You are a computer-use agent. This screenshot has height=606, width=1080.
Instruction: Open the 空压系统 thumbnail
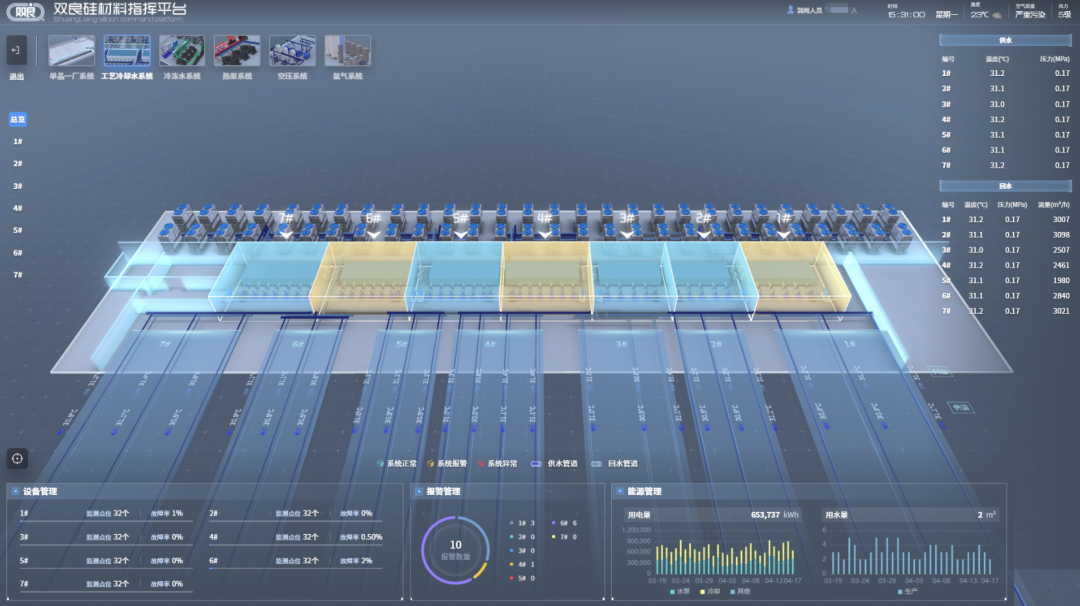292,51
